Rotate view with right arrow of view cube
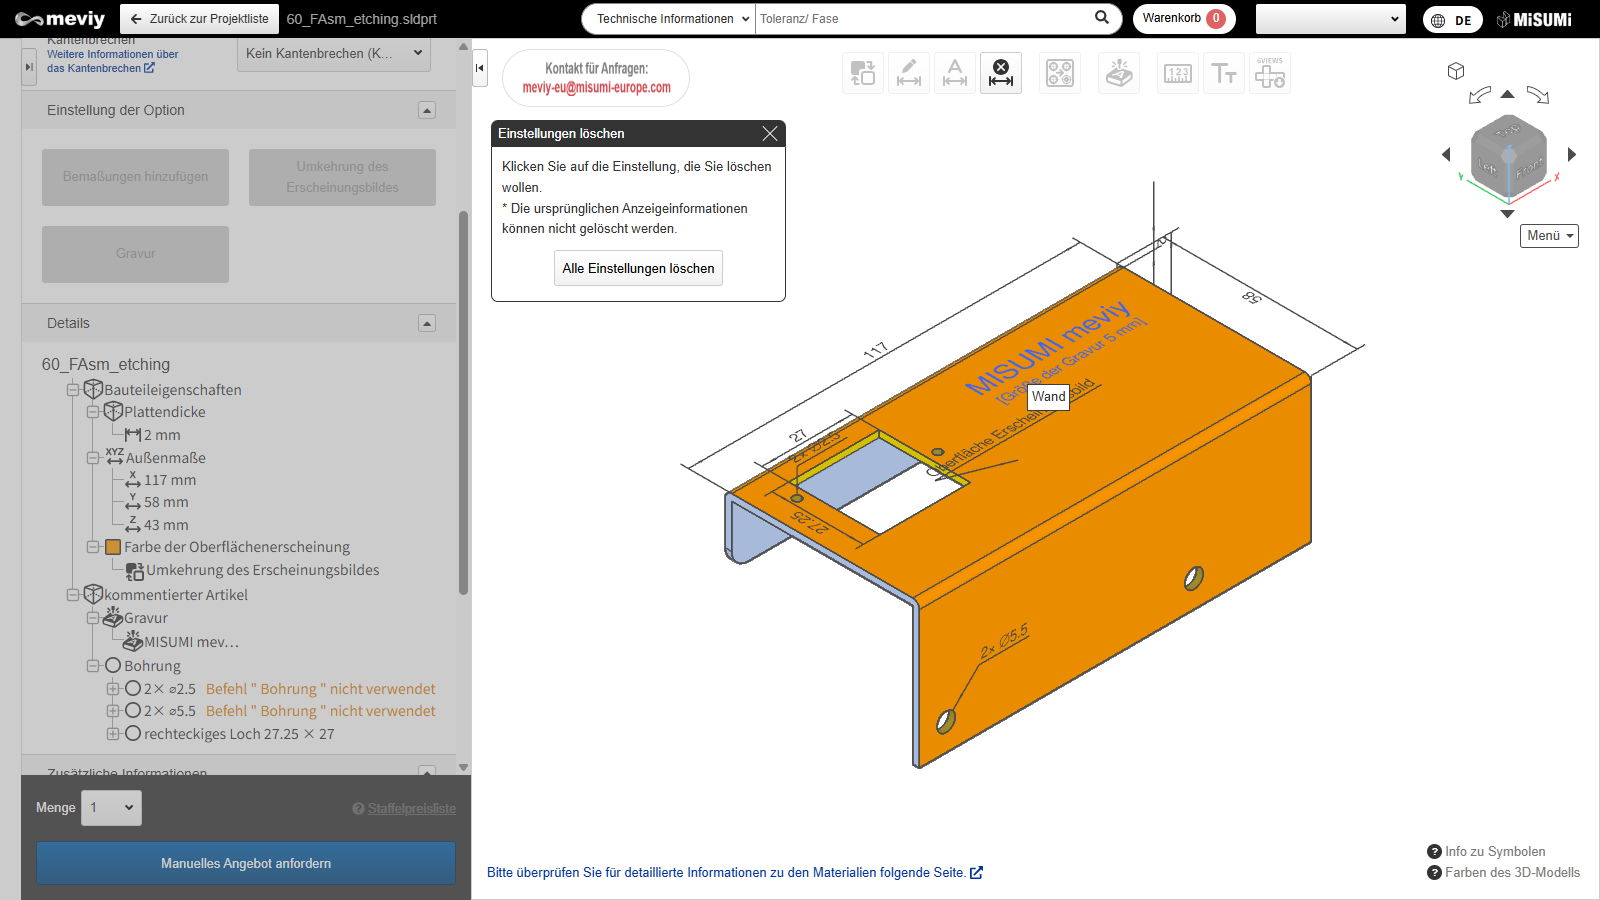The height and width of the screenshot is (900, 1600). [x=1572, y=154]
